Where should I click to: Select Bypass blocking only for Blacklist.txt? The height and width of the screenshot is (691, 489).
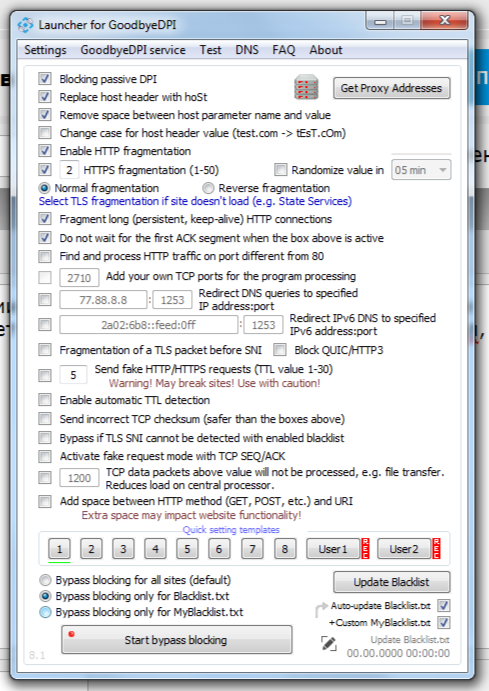click(45, 596)
